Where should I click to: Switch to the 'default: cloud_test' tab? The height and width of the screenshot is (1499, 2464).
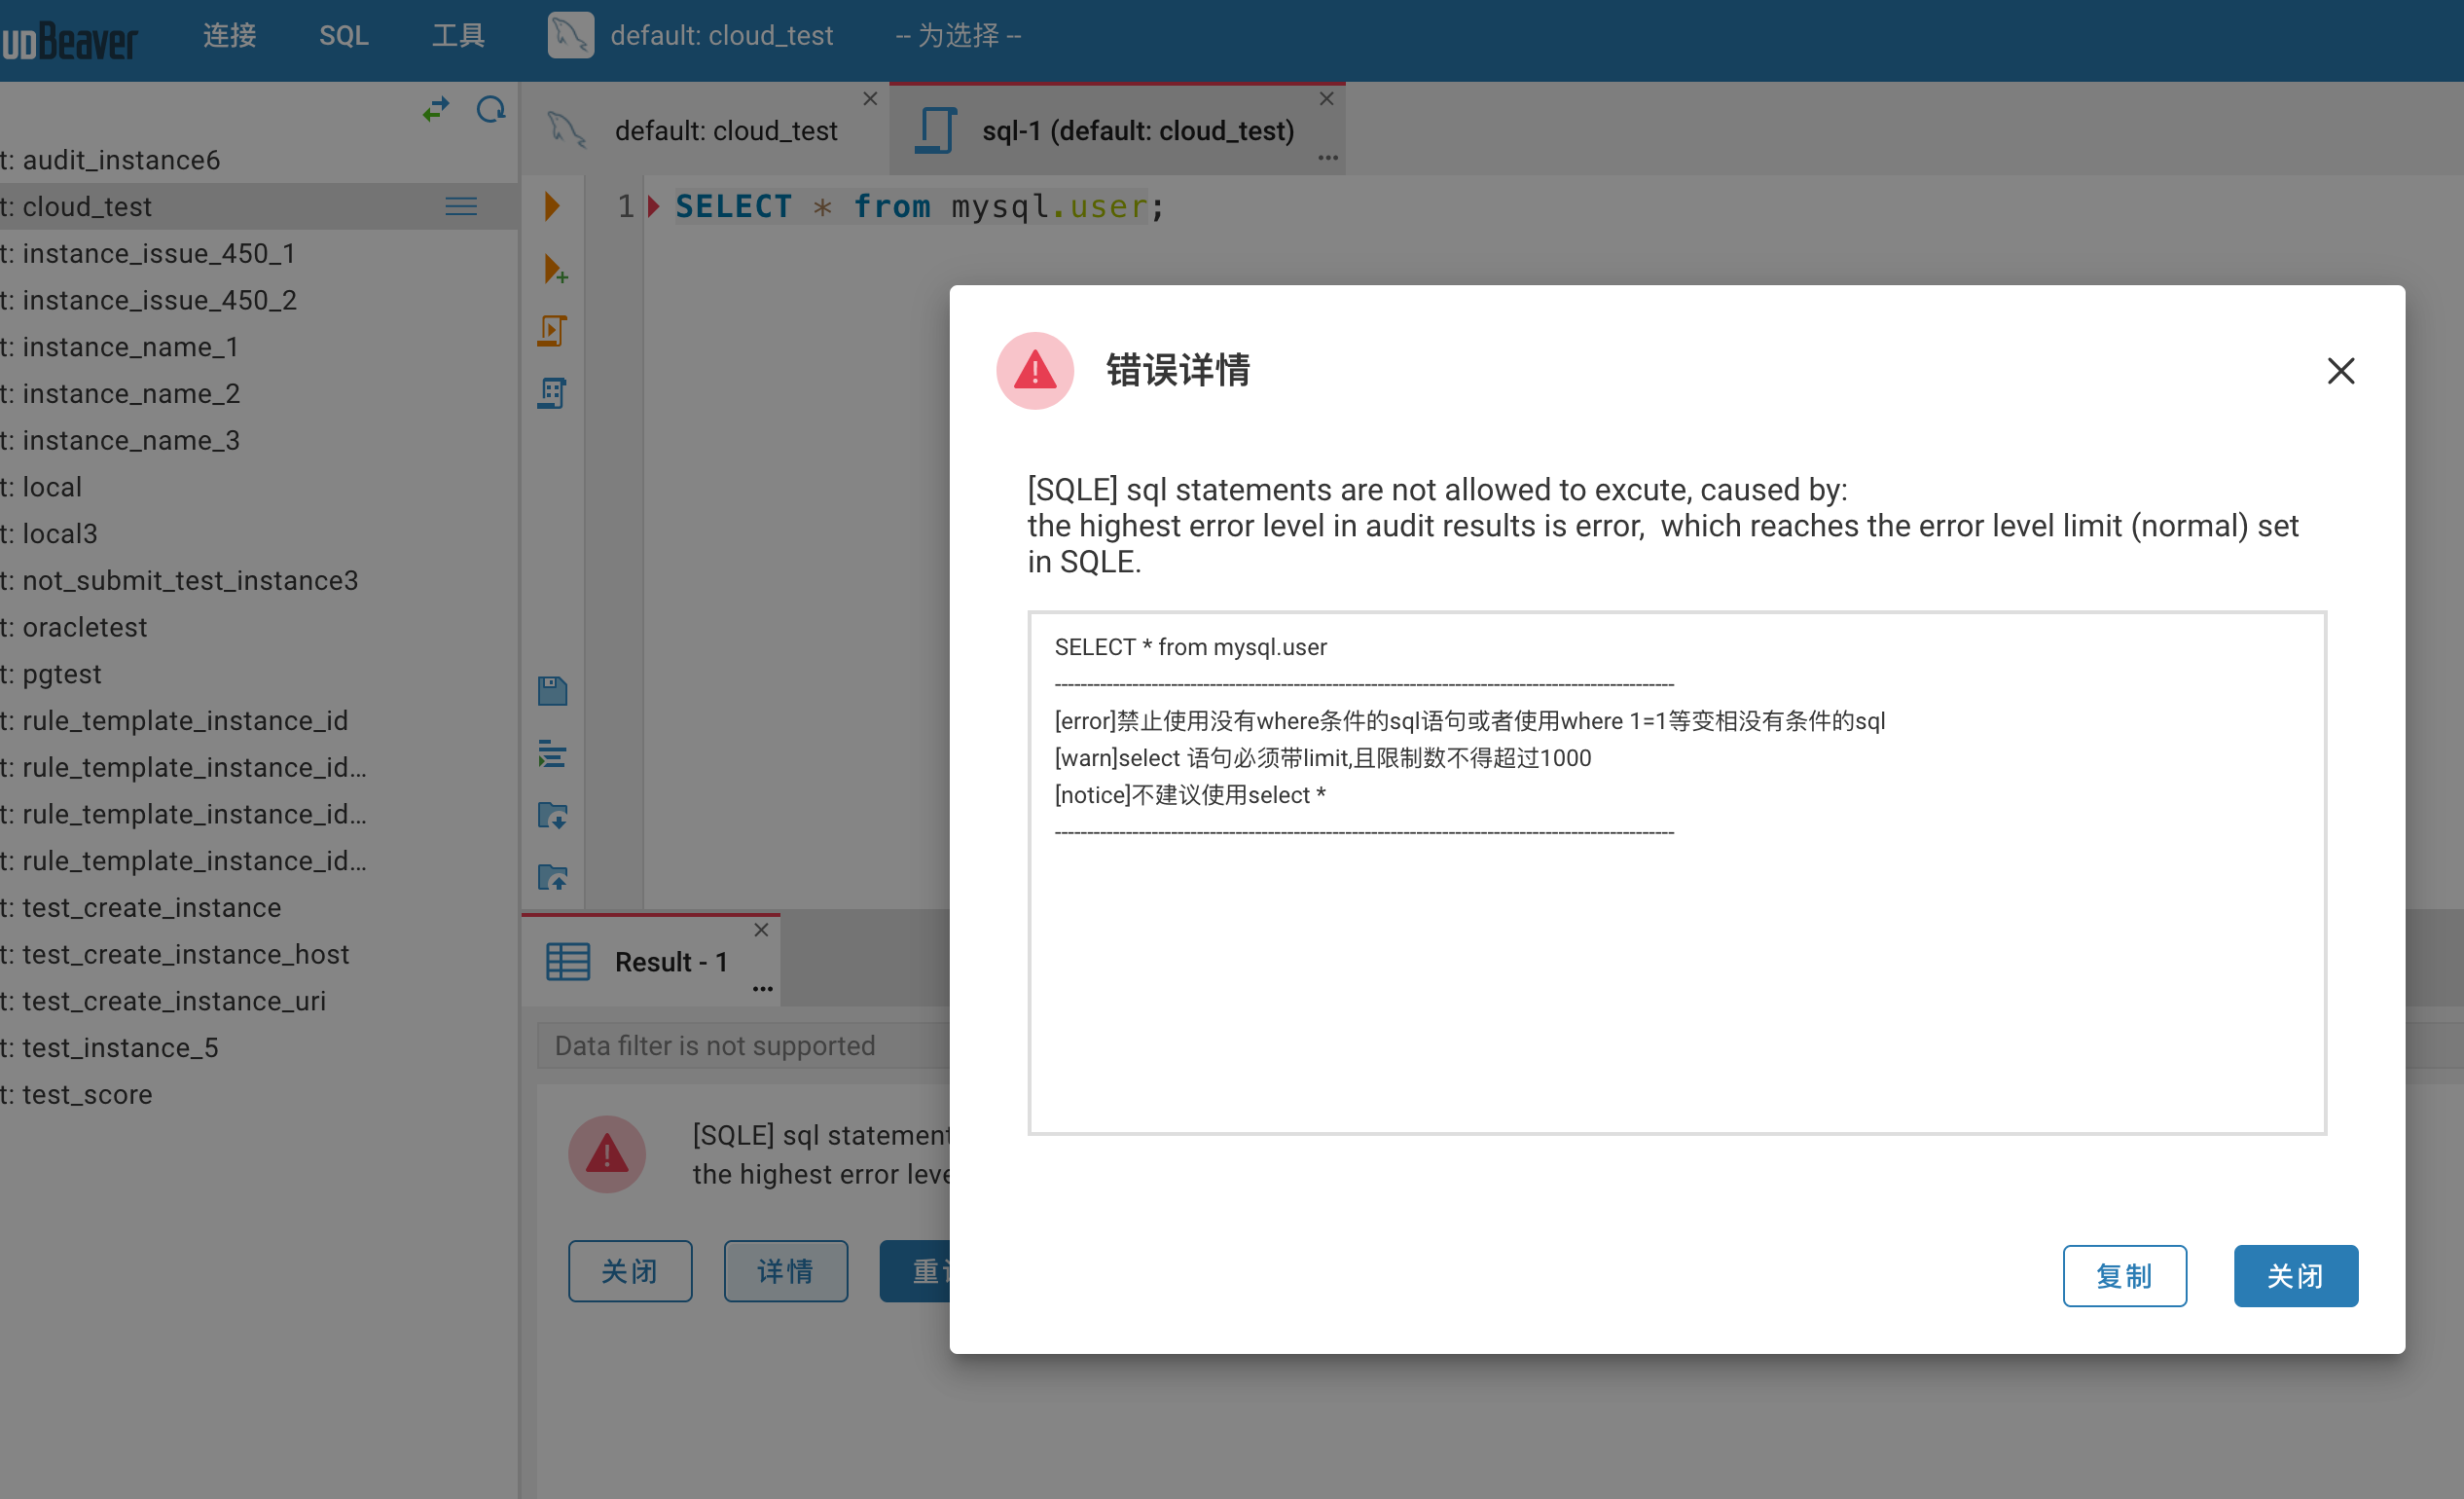(726, 130)
